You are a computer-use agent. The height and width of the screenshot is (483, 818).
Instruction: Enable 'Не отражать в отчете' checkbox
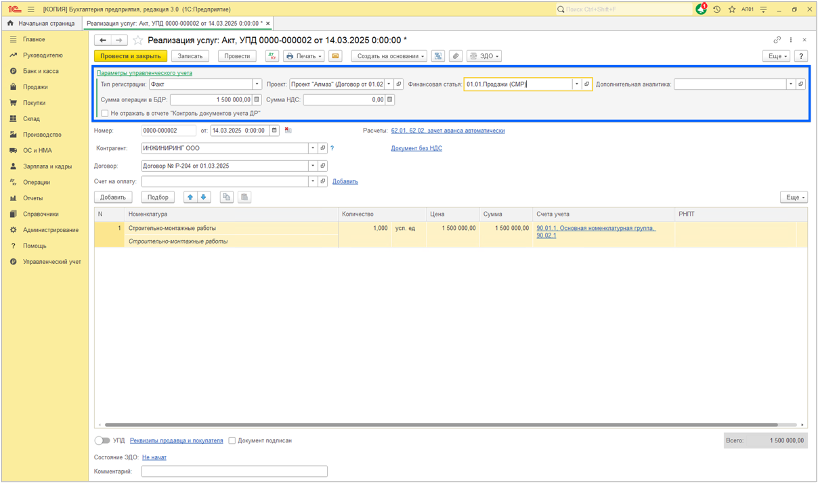[104, 113]
